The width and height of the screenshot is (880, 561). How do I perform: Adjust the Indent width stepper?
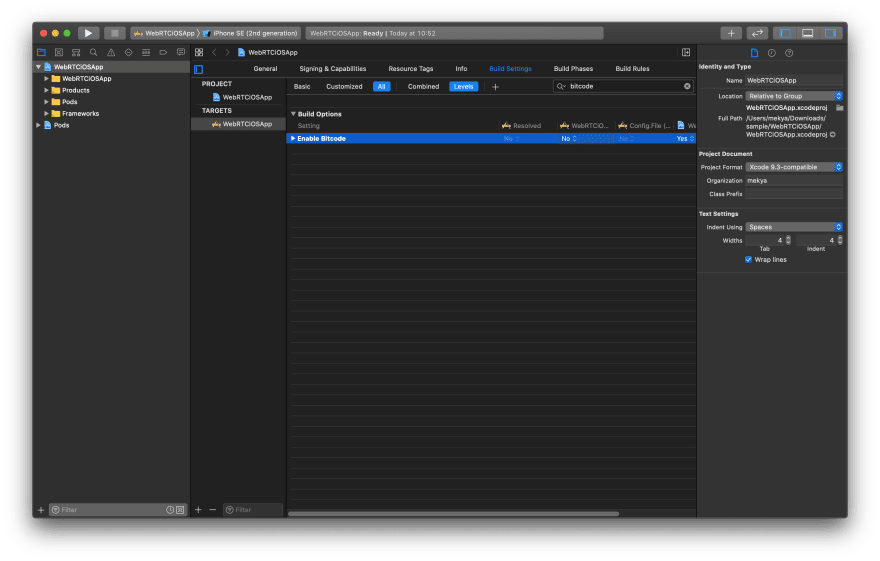pyautogui.click(x=840, y=240)
